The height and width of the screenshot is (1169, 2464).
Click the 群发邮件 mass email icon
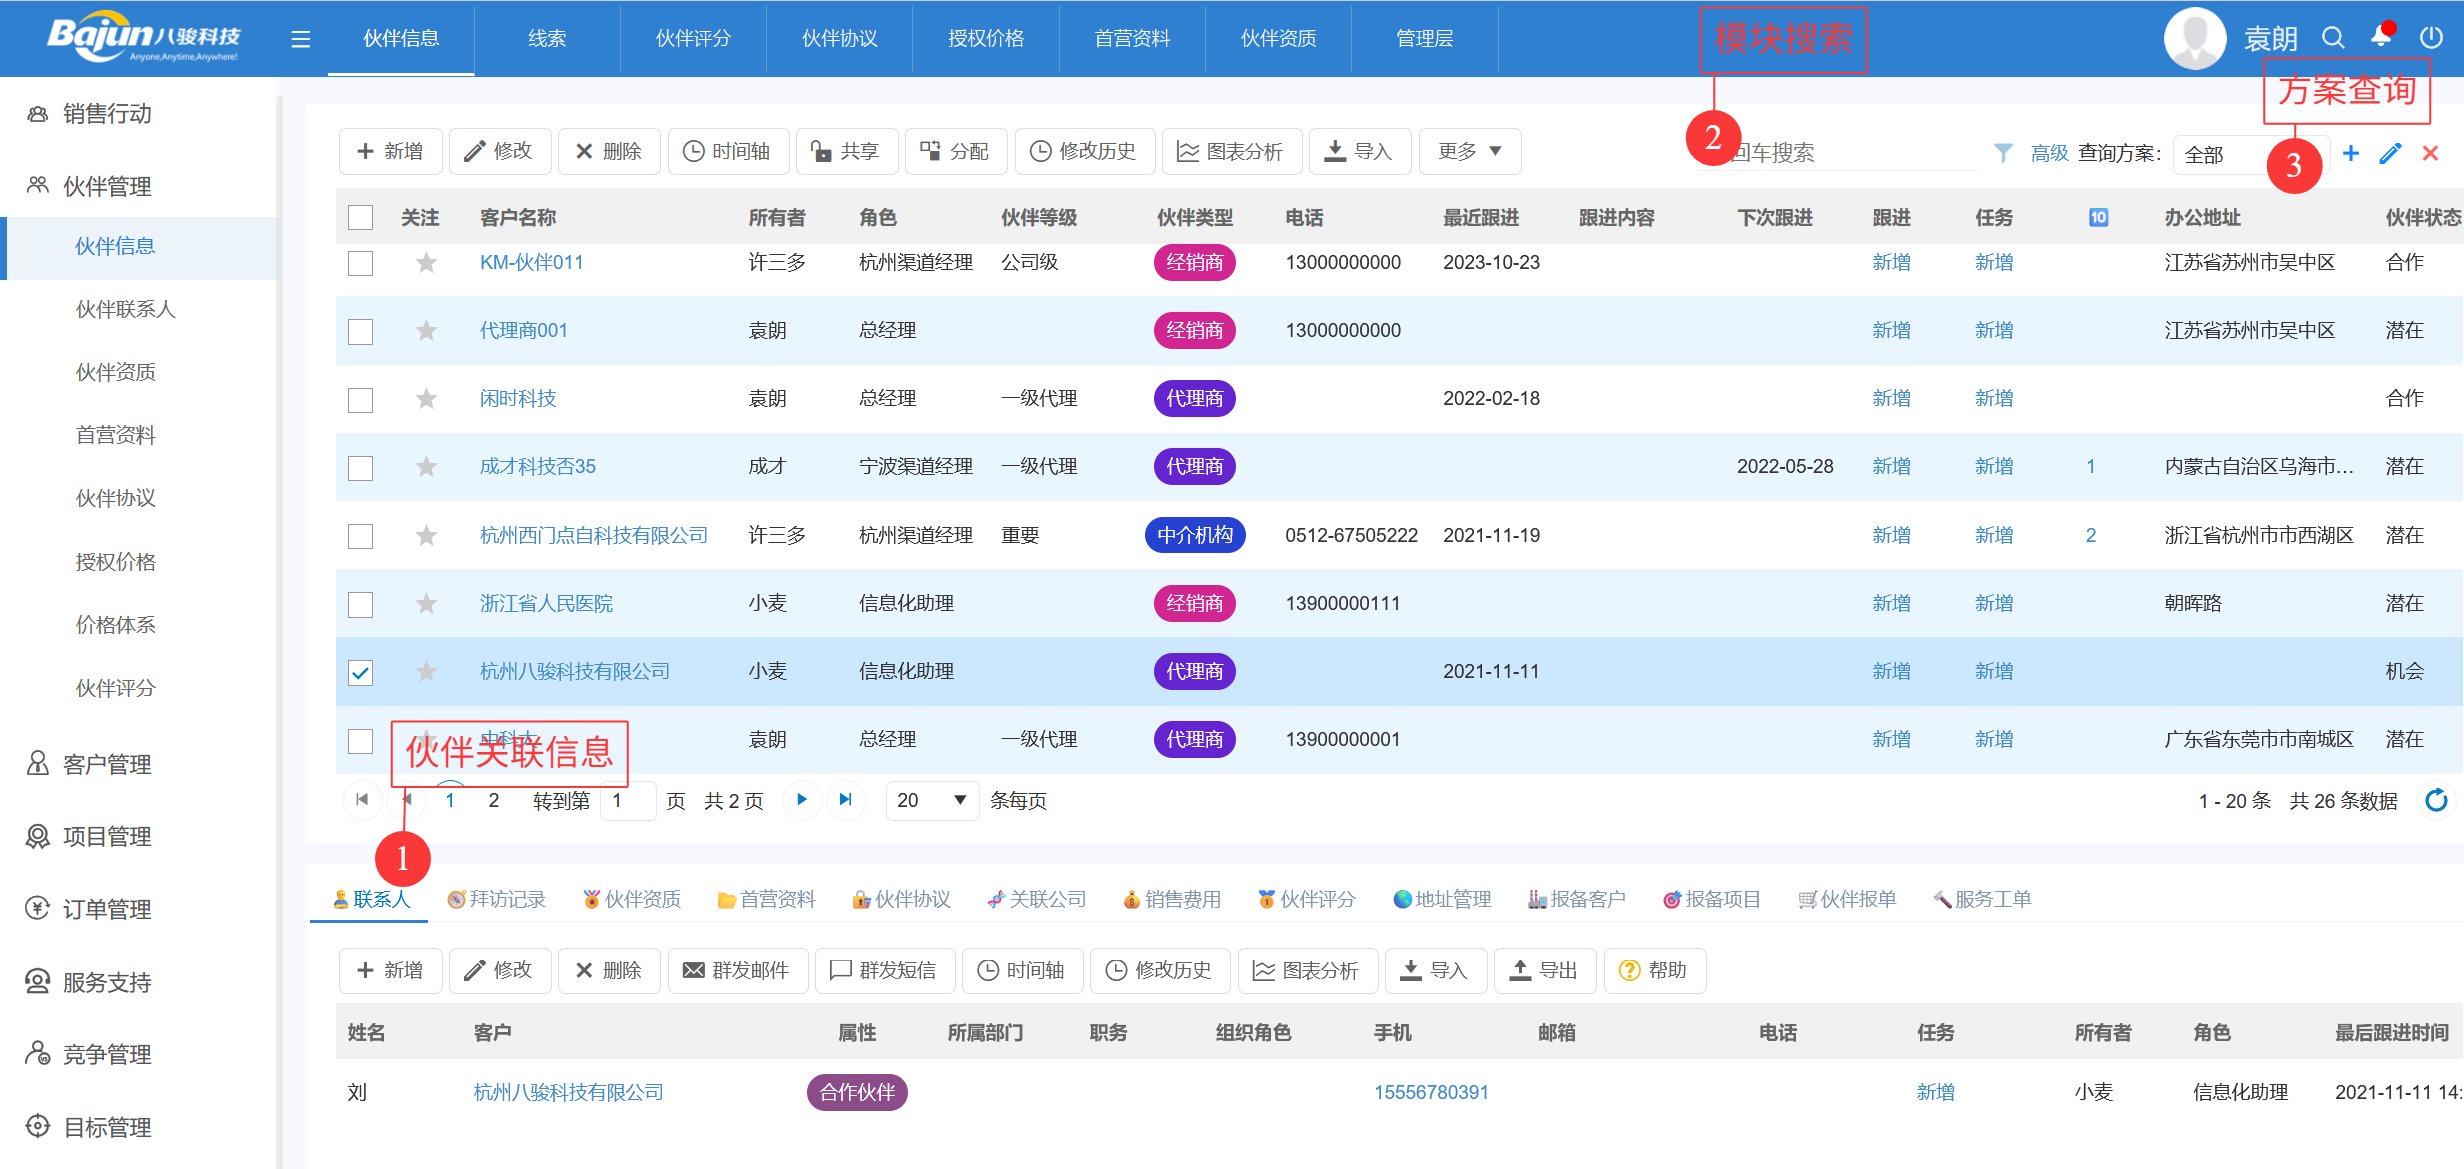click(738, 970)
